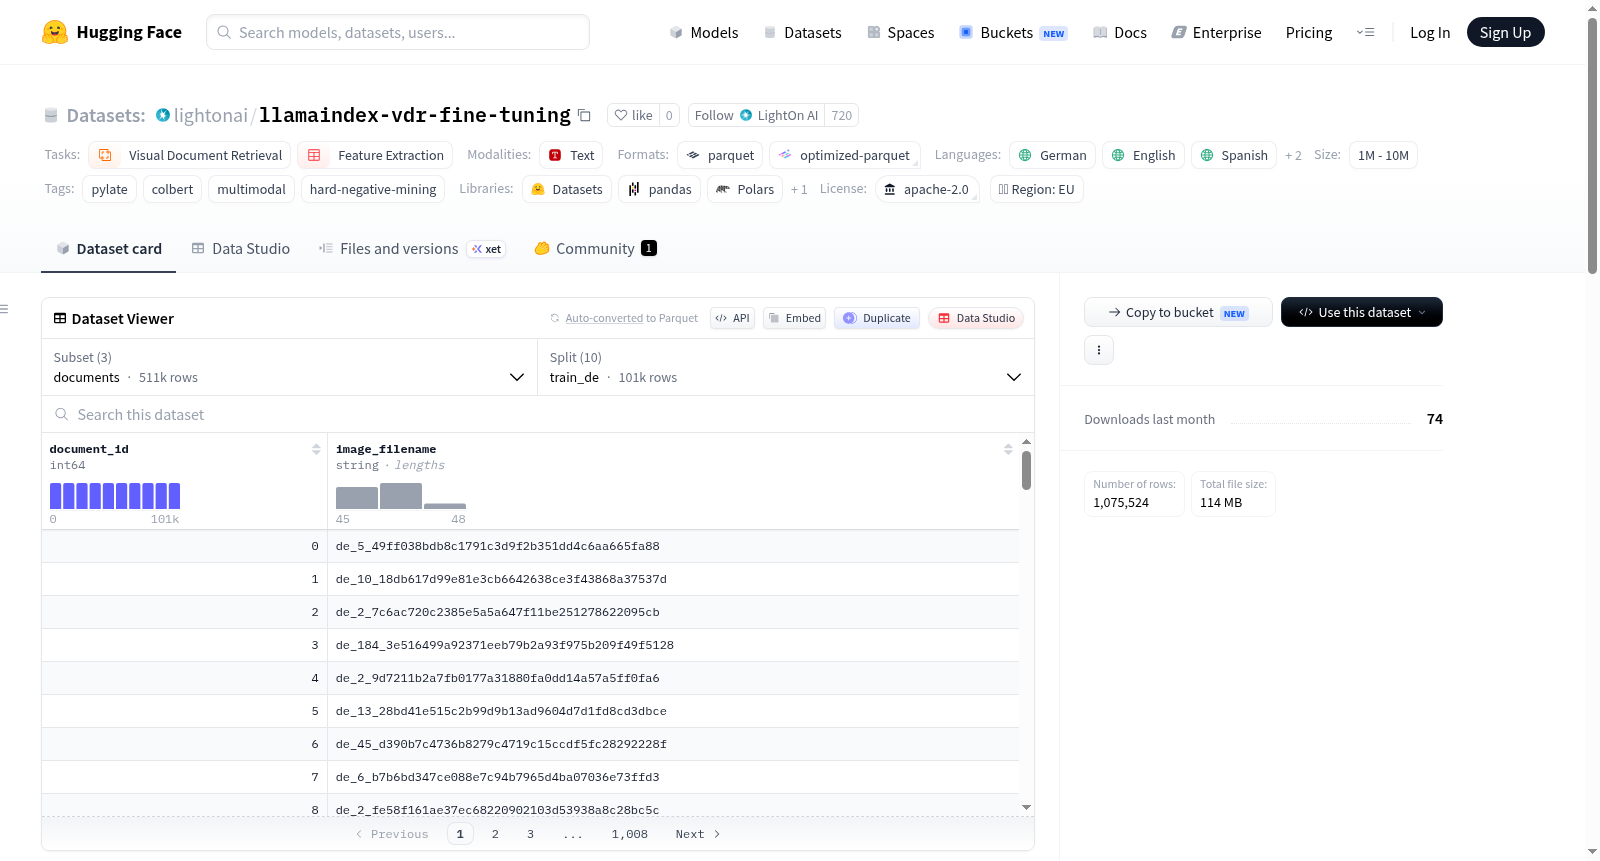Open the left sidebar table-of-contents icon

tap(4, 309)
